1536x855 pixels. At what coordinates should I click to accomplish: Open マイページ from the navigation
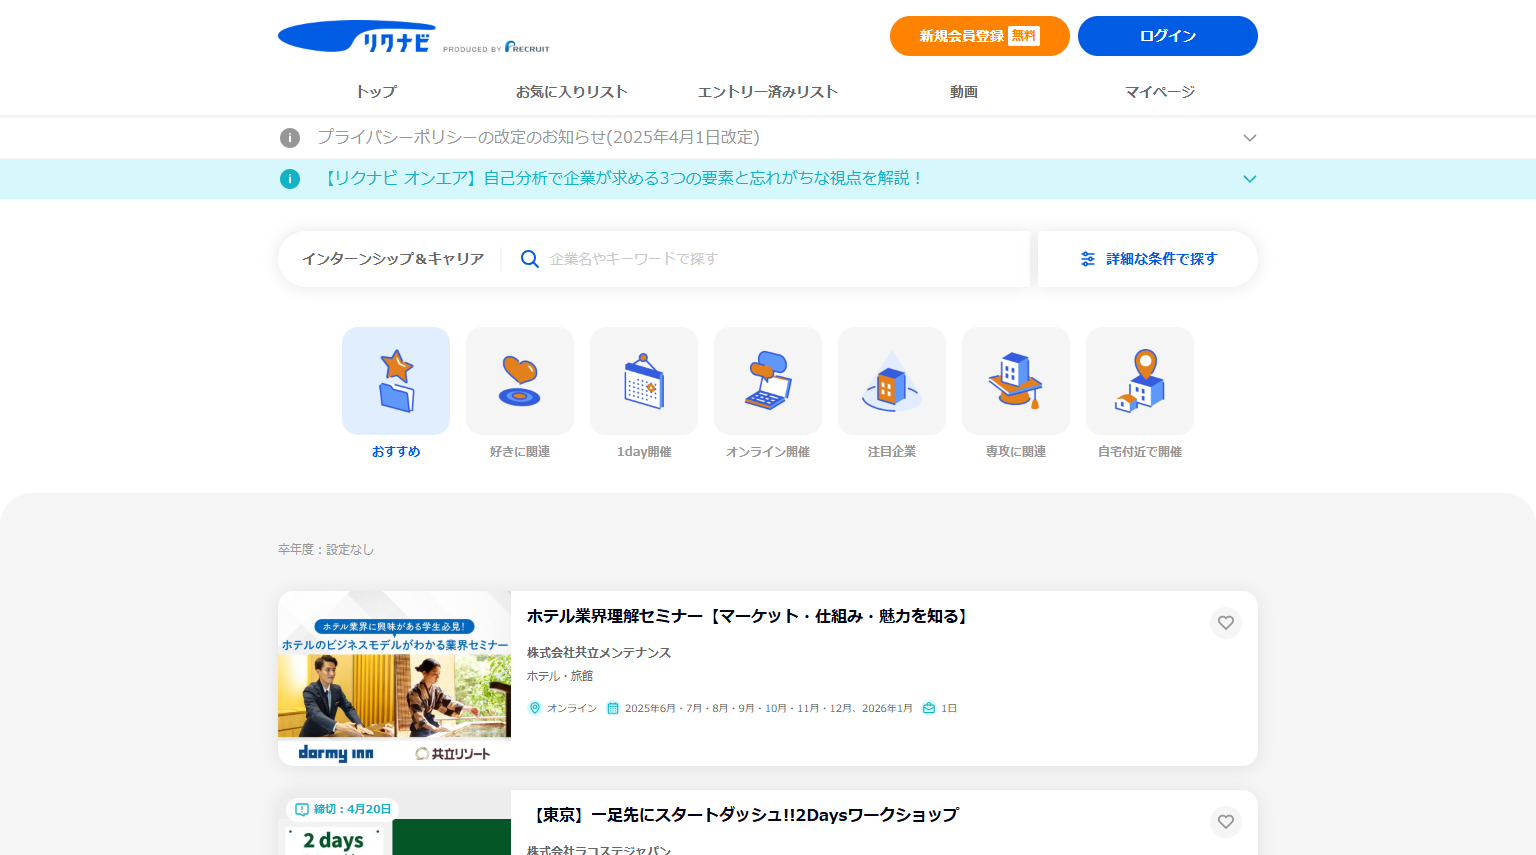[1159, 92]
